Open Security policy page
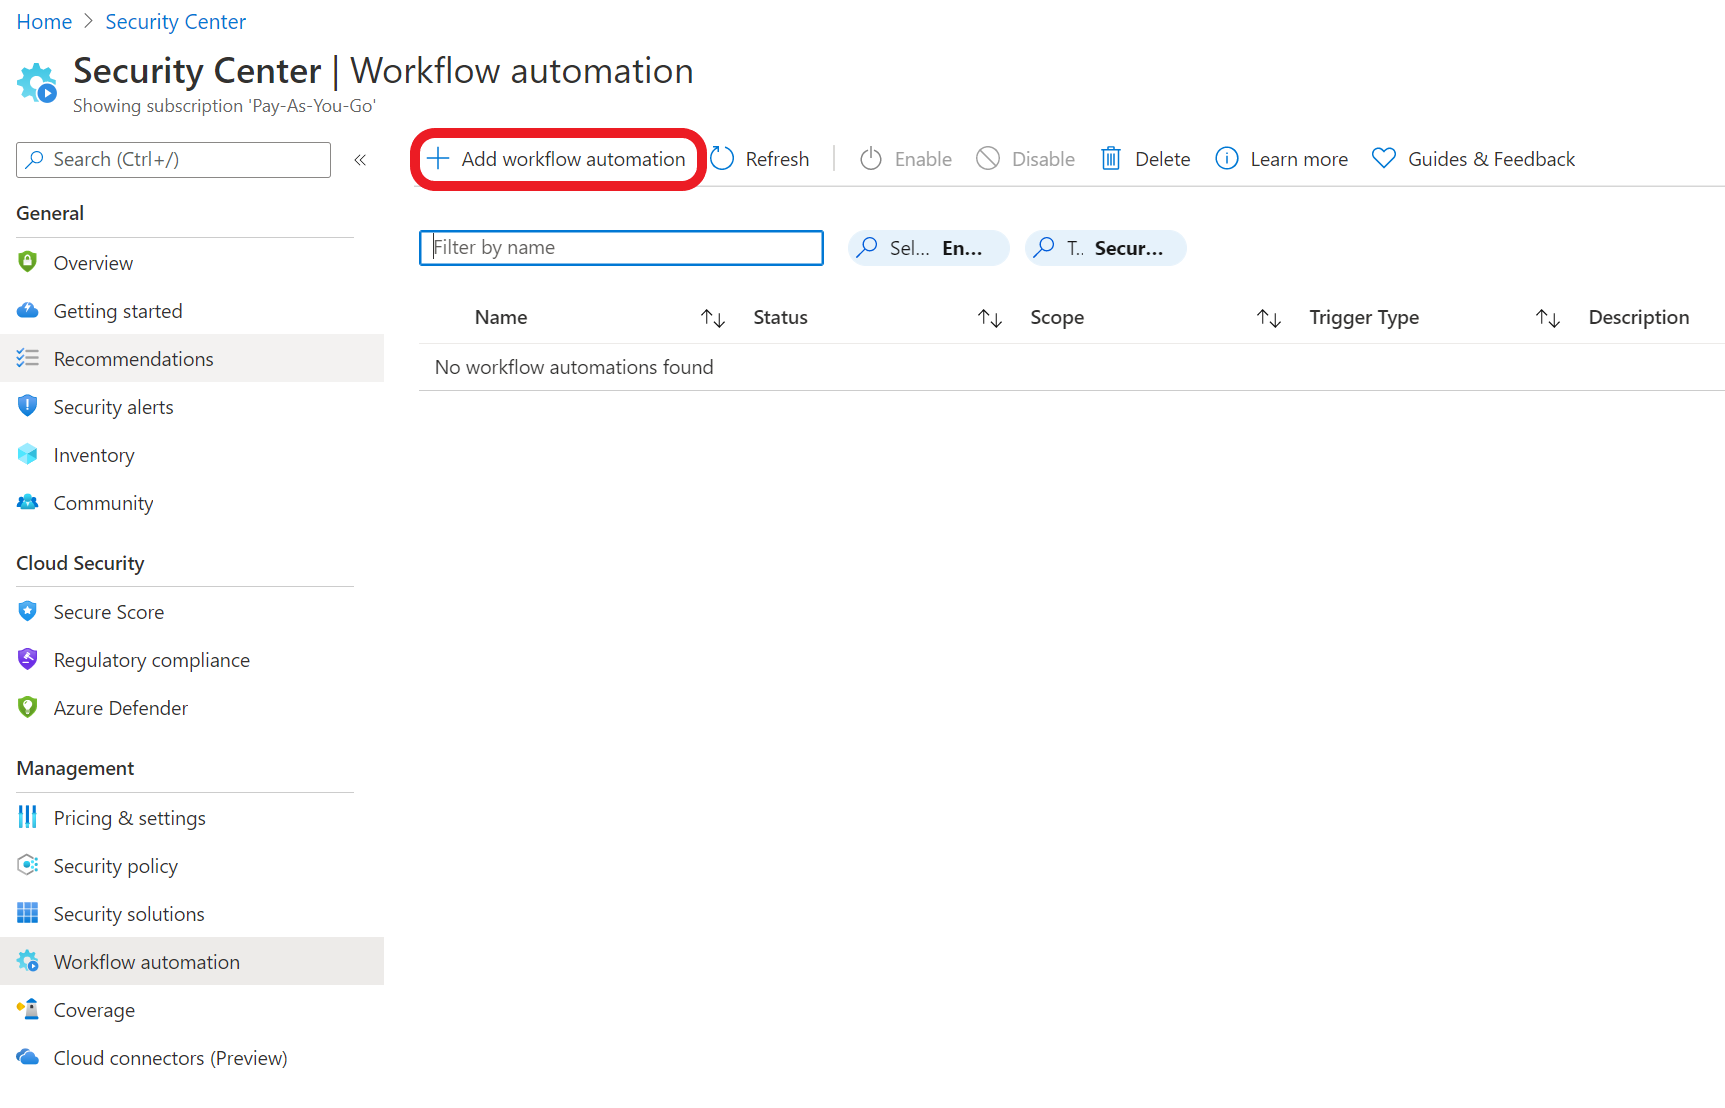Screen dimensions: 1725x1108 coord(192,866)
